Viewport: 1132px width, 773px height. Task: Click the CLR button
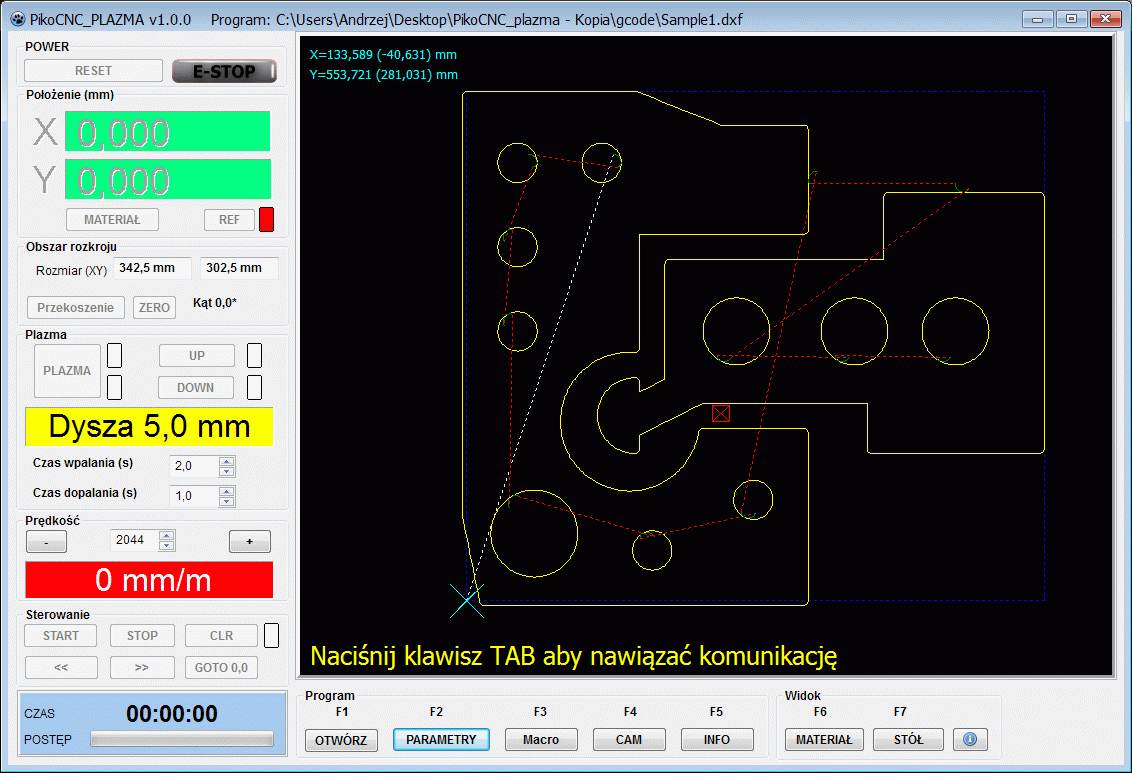[x=221, y=635]
